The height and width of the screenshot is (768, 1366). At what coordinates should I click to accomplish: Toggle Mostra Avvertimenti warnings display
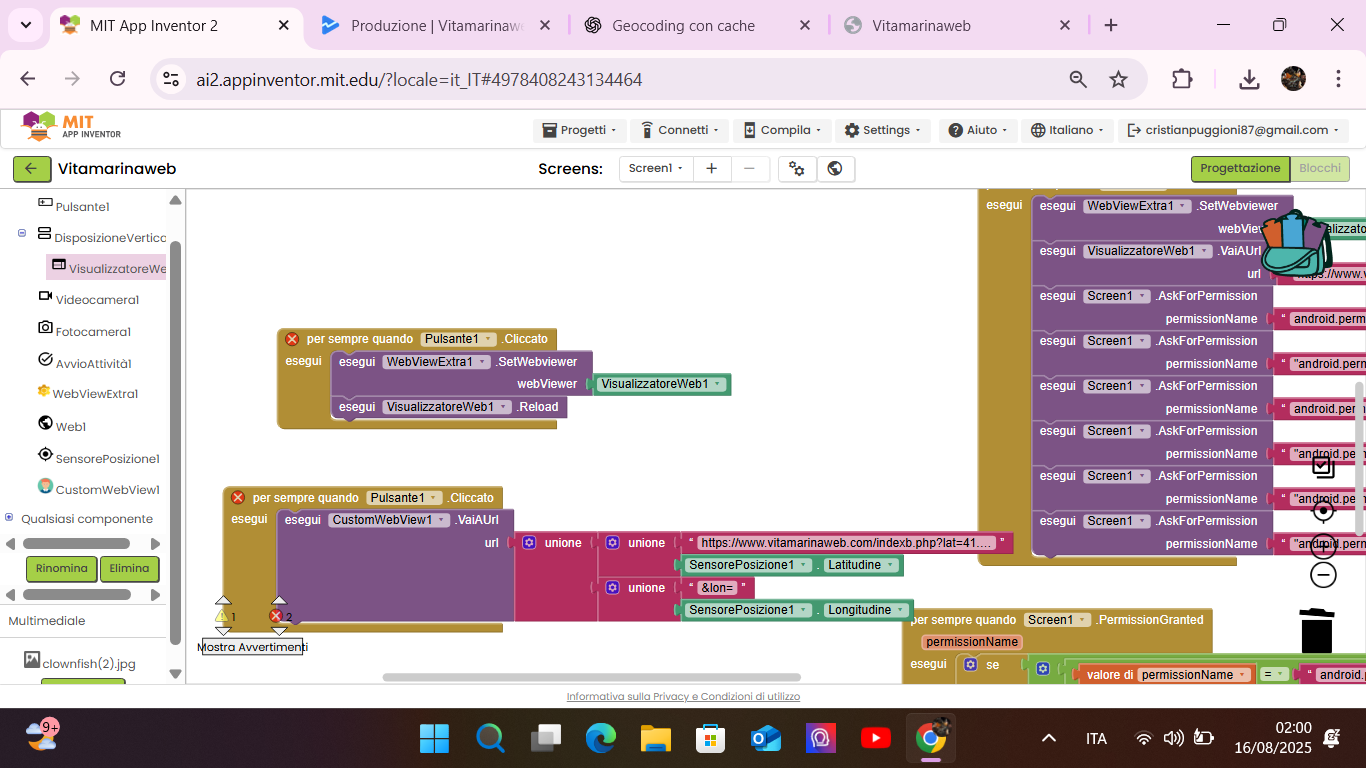click(252, 647)
